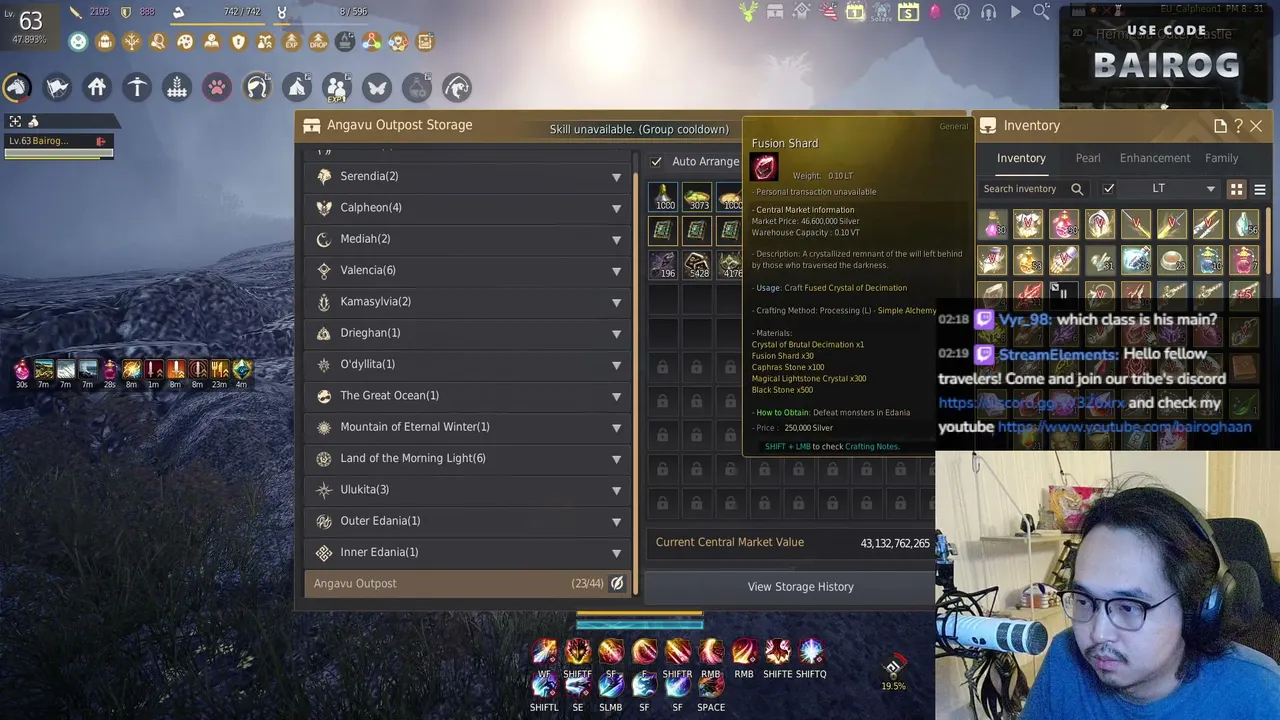Expand the Inner Edania storage list

tap(616, 553)
